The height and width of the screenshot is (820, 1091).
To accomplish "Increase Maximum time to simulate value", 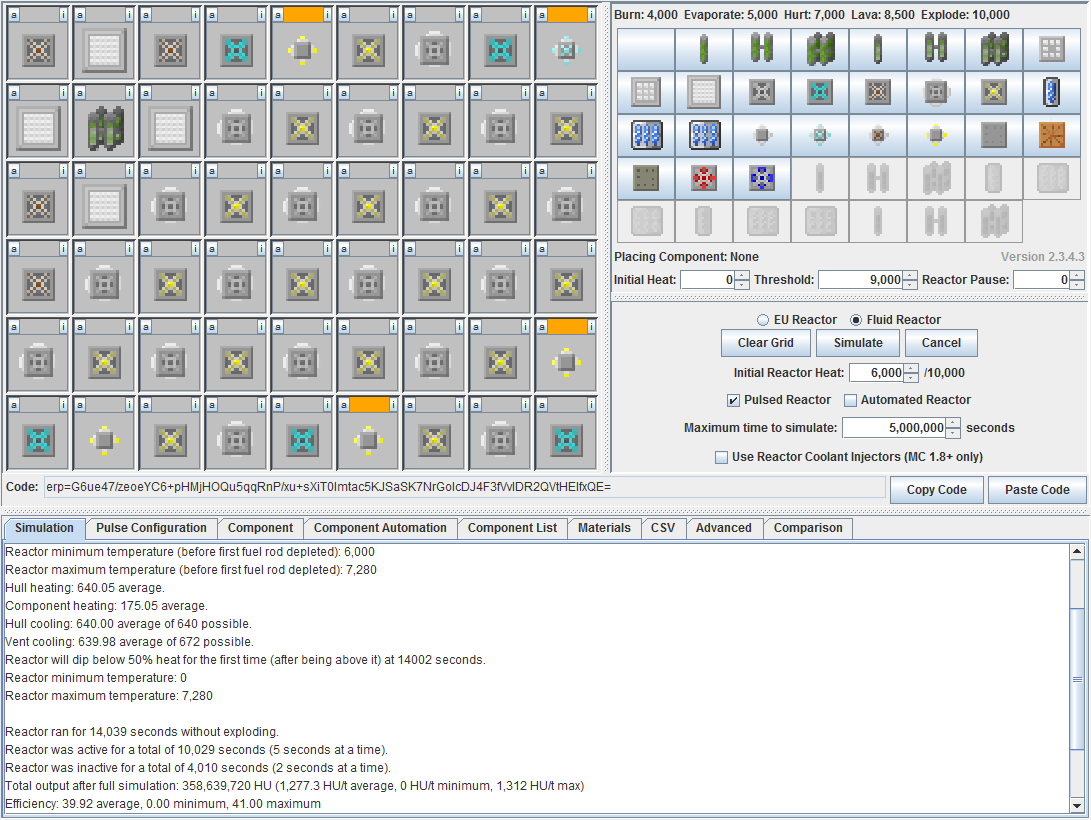I will (x=953, y=423).
